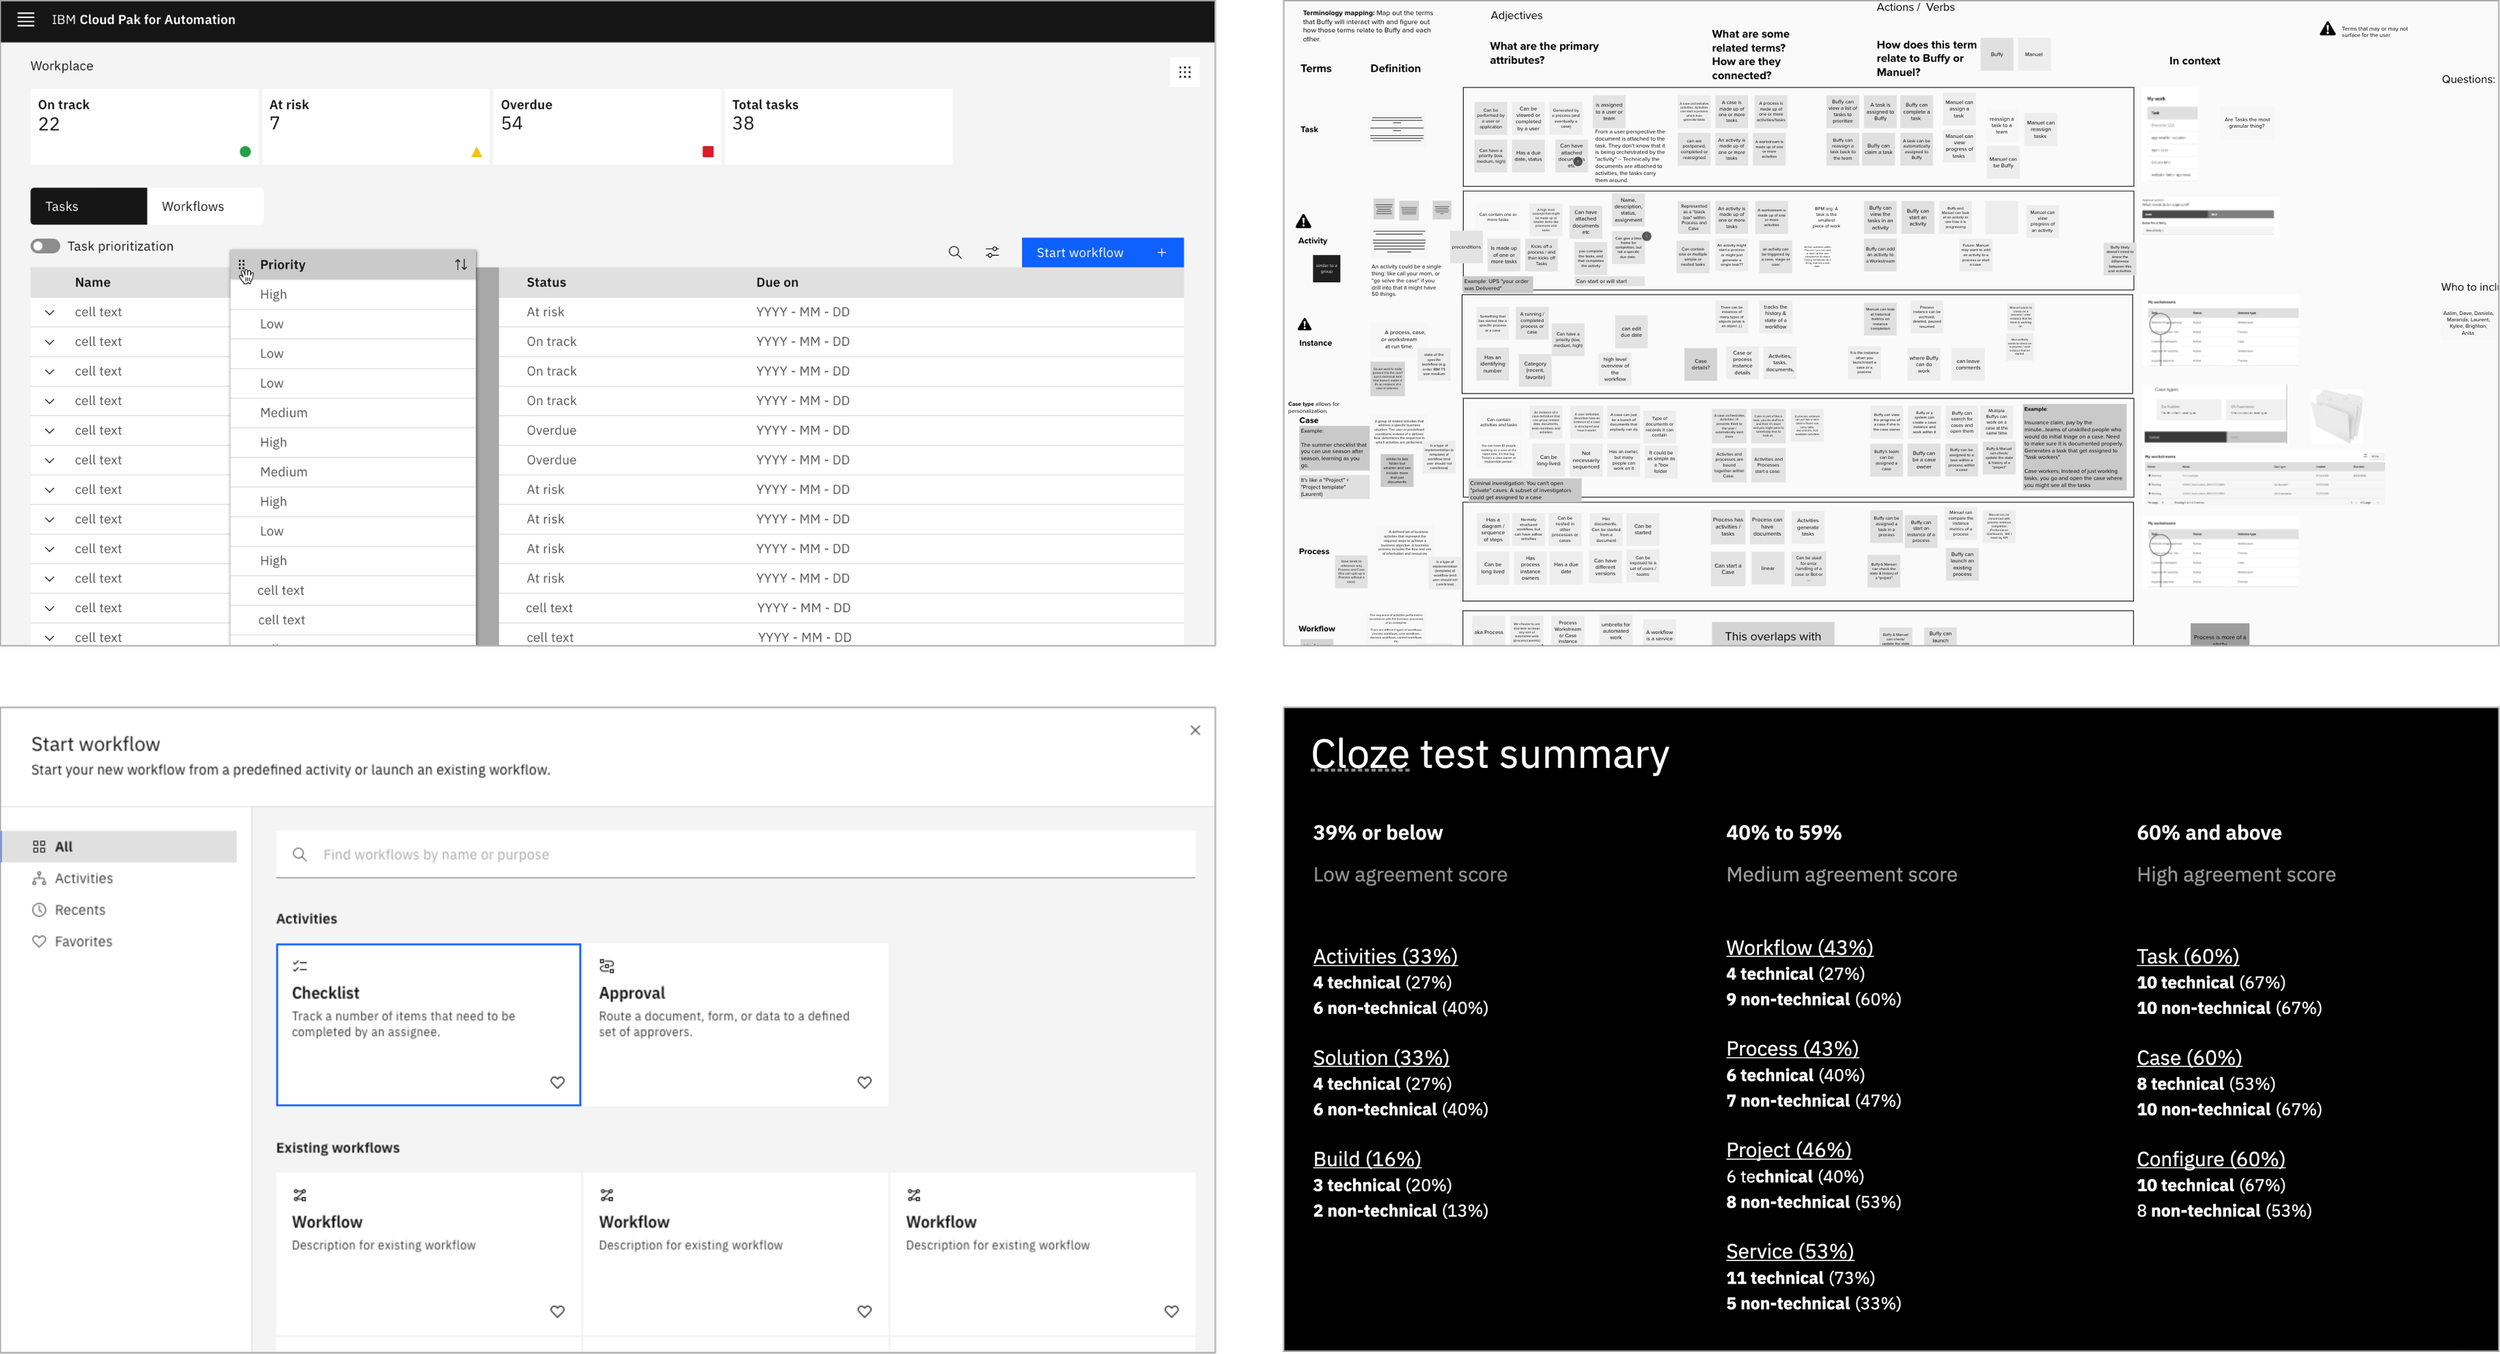2500x1354 pixels.
Task: Open the hamburger navigation menu
Action: point(26,20)
